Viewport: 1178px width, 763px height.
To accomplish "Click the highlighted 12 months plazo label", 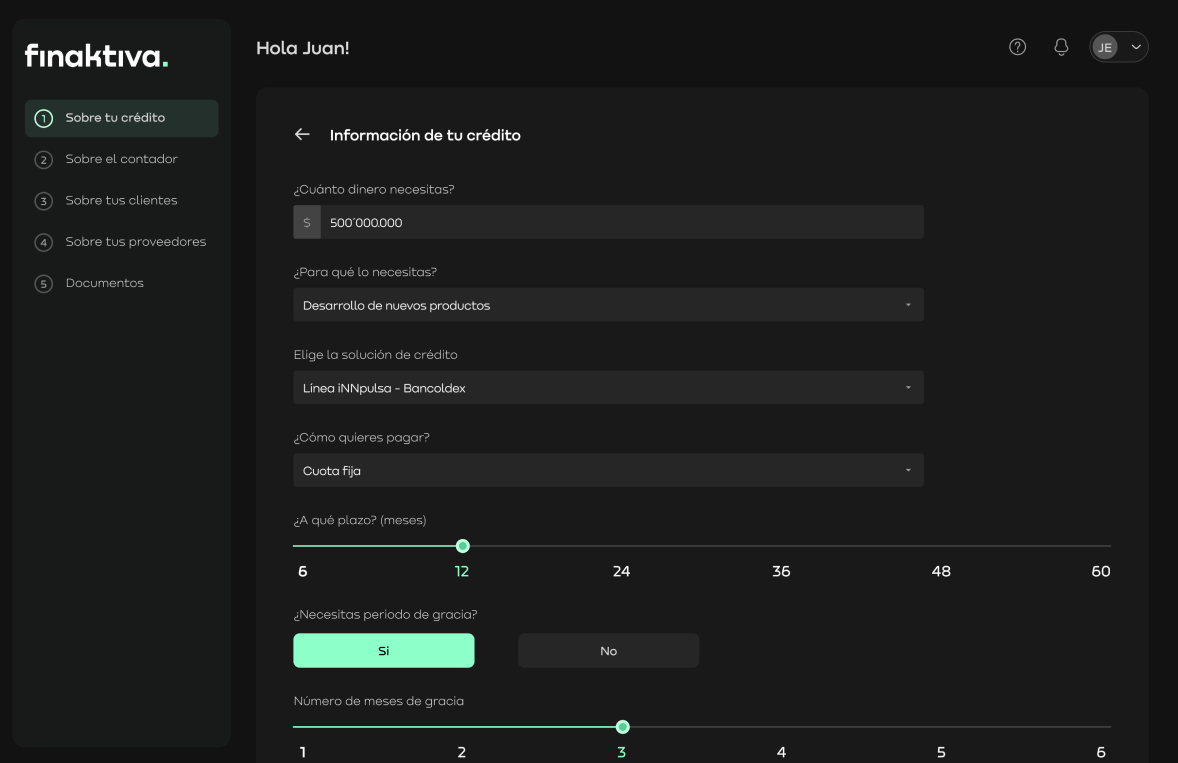I will (462, 571).
